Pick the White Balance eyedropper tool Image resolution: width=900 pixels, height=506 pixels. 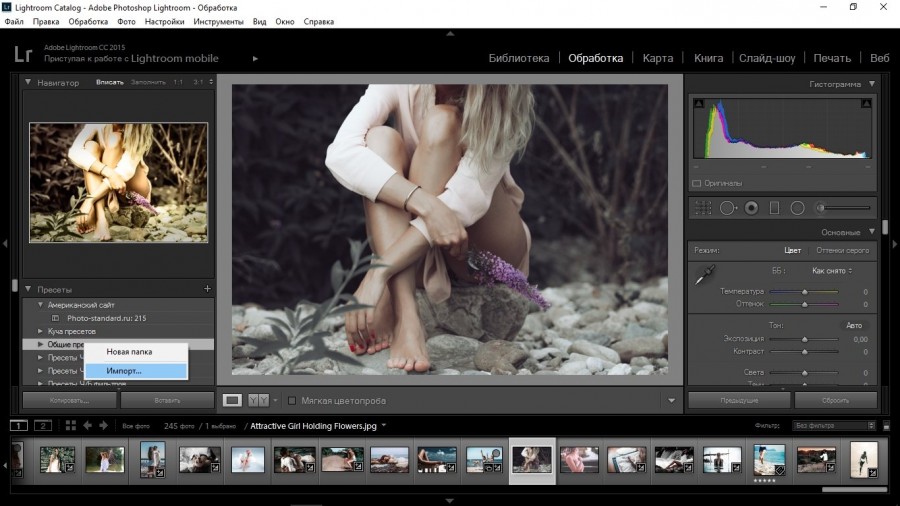point(704,275)
